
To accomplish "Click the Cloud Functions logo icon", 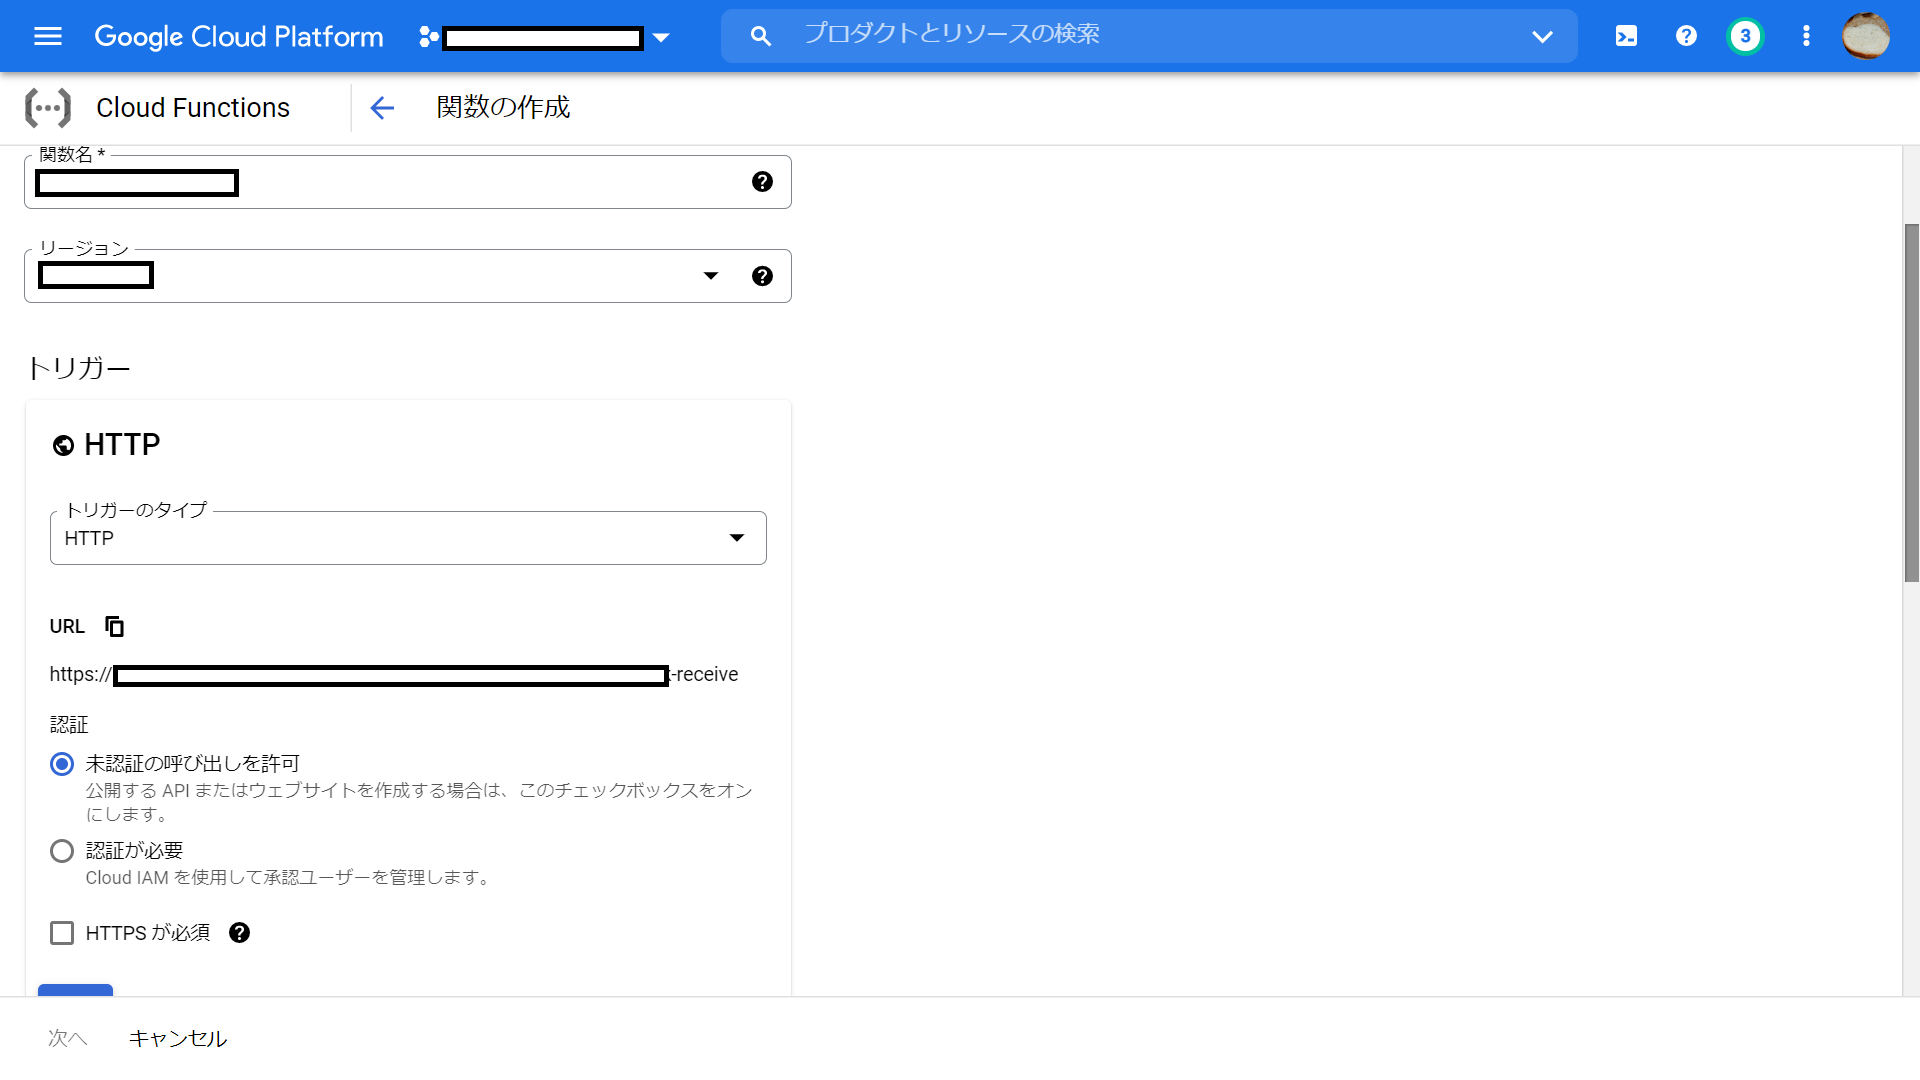I will pyautogui.click(x=48, y=107).
